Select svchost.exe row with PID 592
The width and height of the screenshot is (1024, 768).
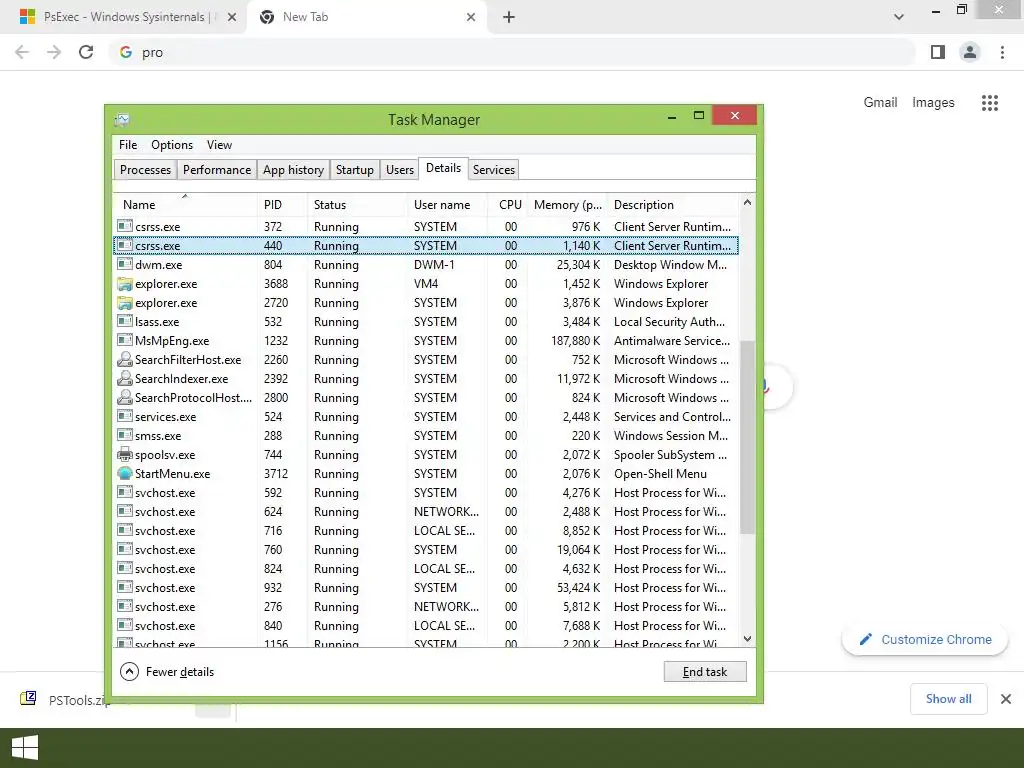[x=426, y=492]
